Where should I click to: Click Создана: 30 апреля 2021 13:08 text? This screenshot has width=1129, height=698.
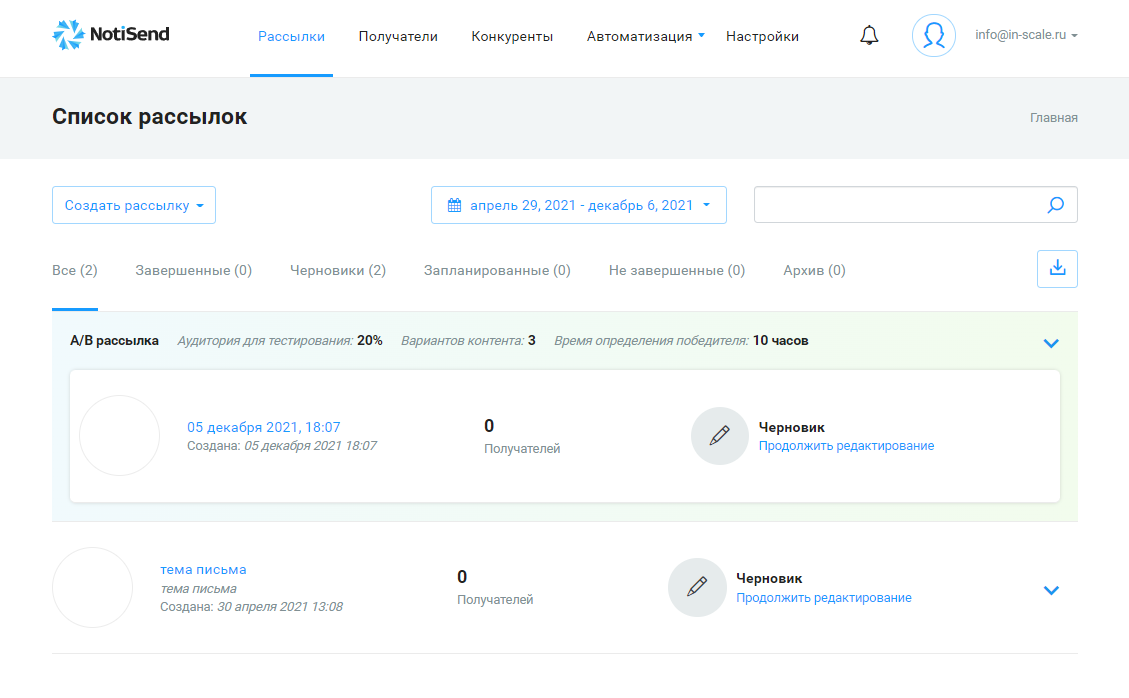pyautogui.click(x=251, y=607)
